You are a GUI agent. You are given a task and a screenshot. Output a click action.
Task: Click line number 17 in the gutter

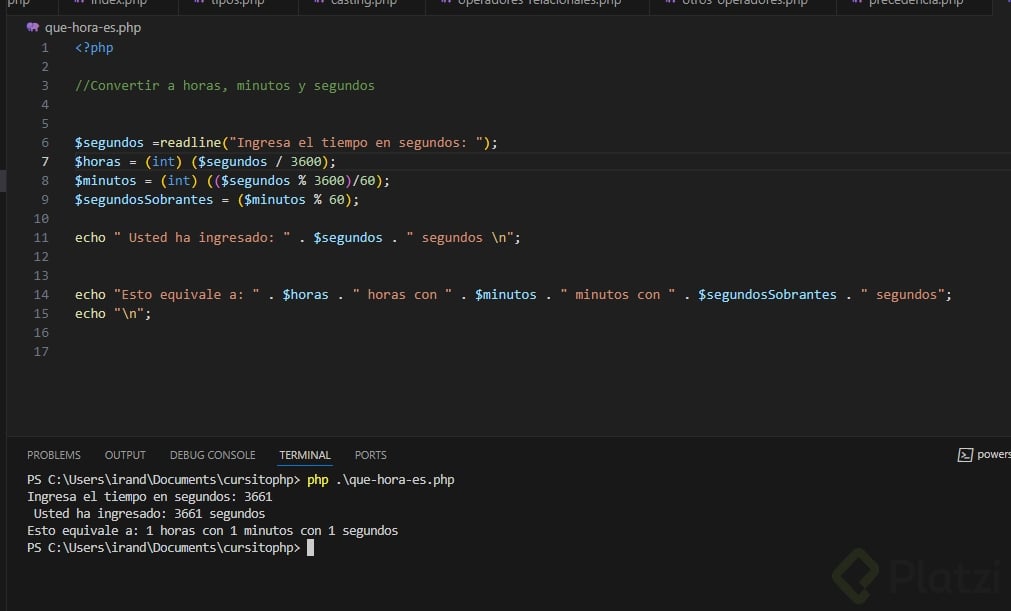pos(41,352)
